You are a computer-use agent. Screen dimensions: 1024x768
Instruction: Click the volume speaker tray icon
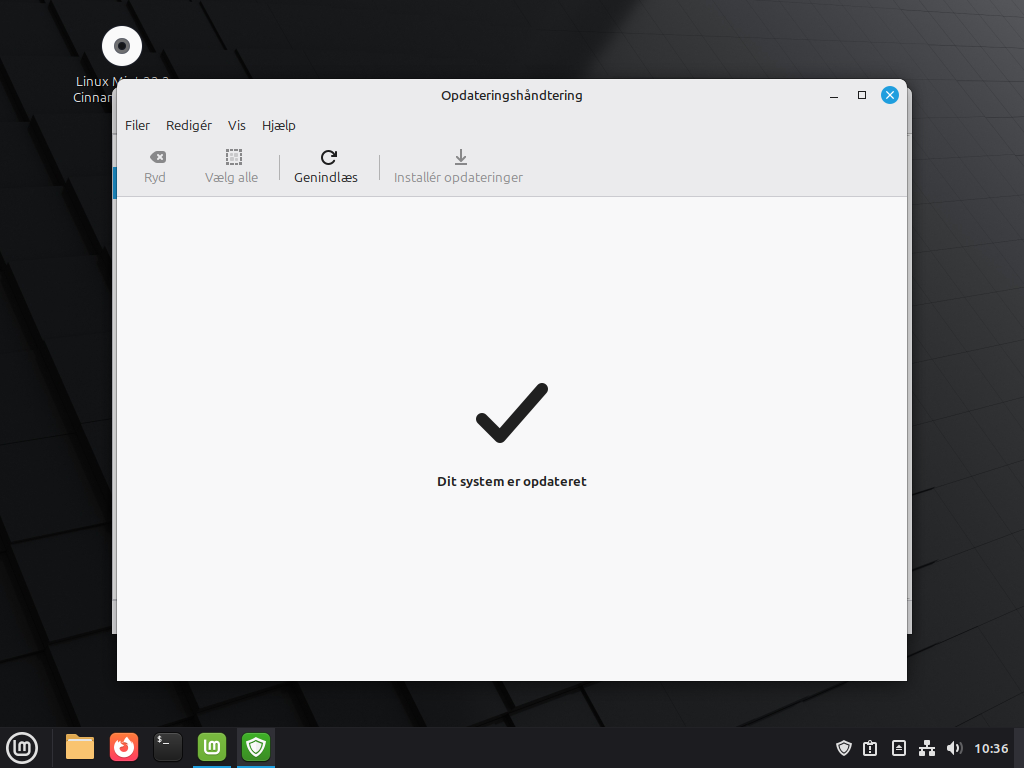pyautogui.click(x=954, y=748)
